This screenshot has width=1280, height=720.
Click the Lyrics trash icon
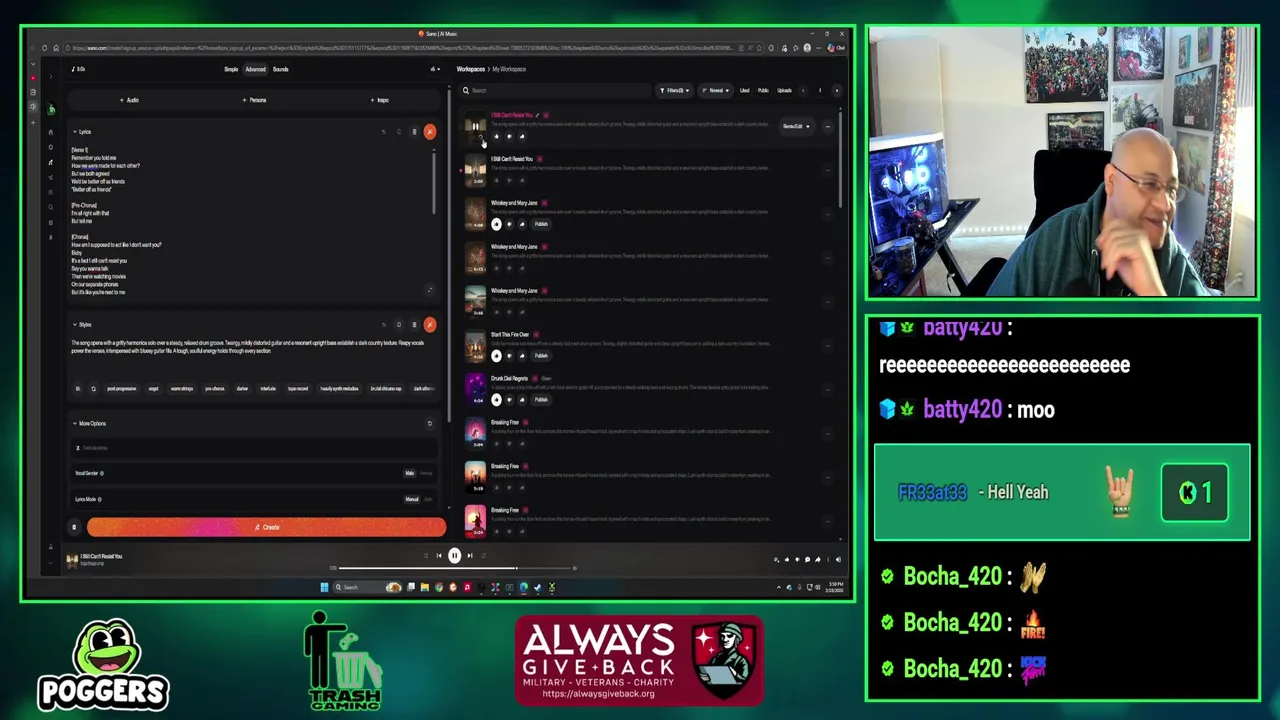(414, 132)
